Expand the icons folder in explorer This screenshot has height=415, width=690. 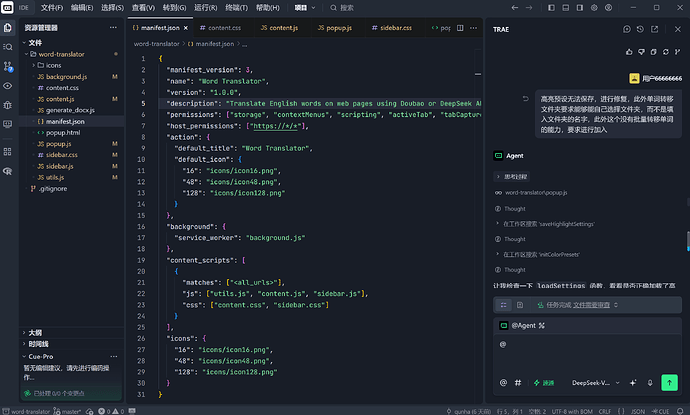(x=49, y=66)
